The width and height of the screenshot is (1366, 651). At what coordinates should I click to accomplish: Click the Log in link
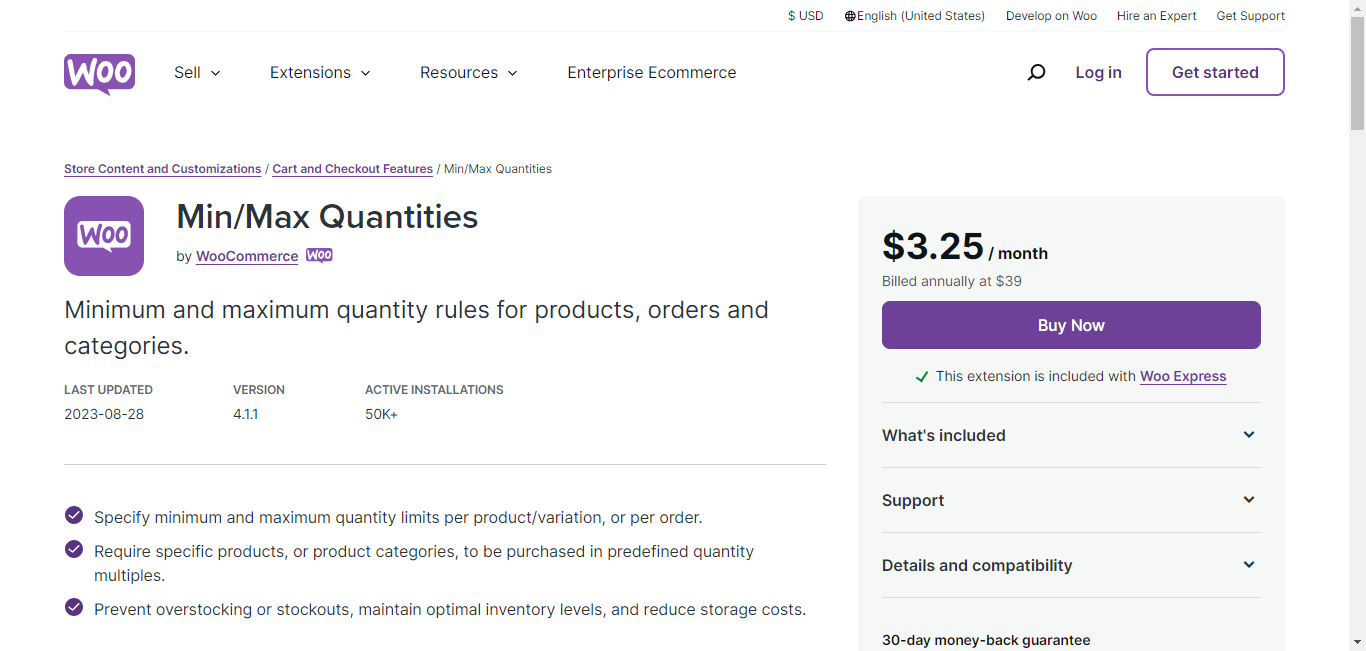pyautogui.click(x=1098, y=72)
